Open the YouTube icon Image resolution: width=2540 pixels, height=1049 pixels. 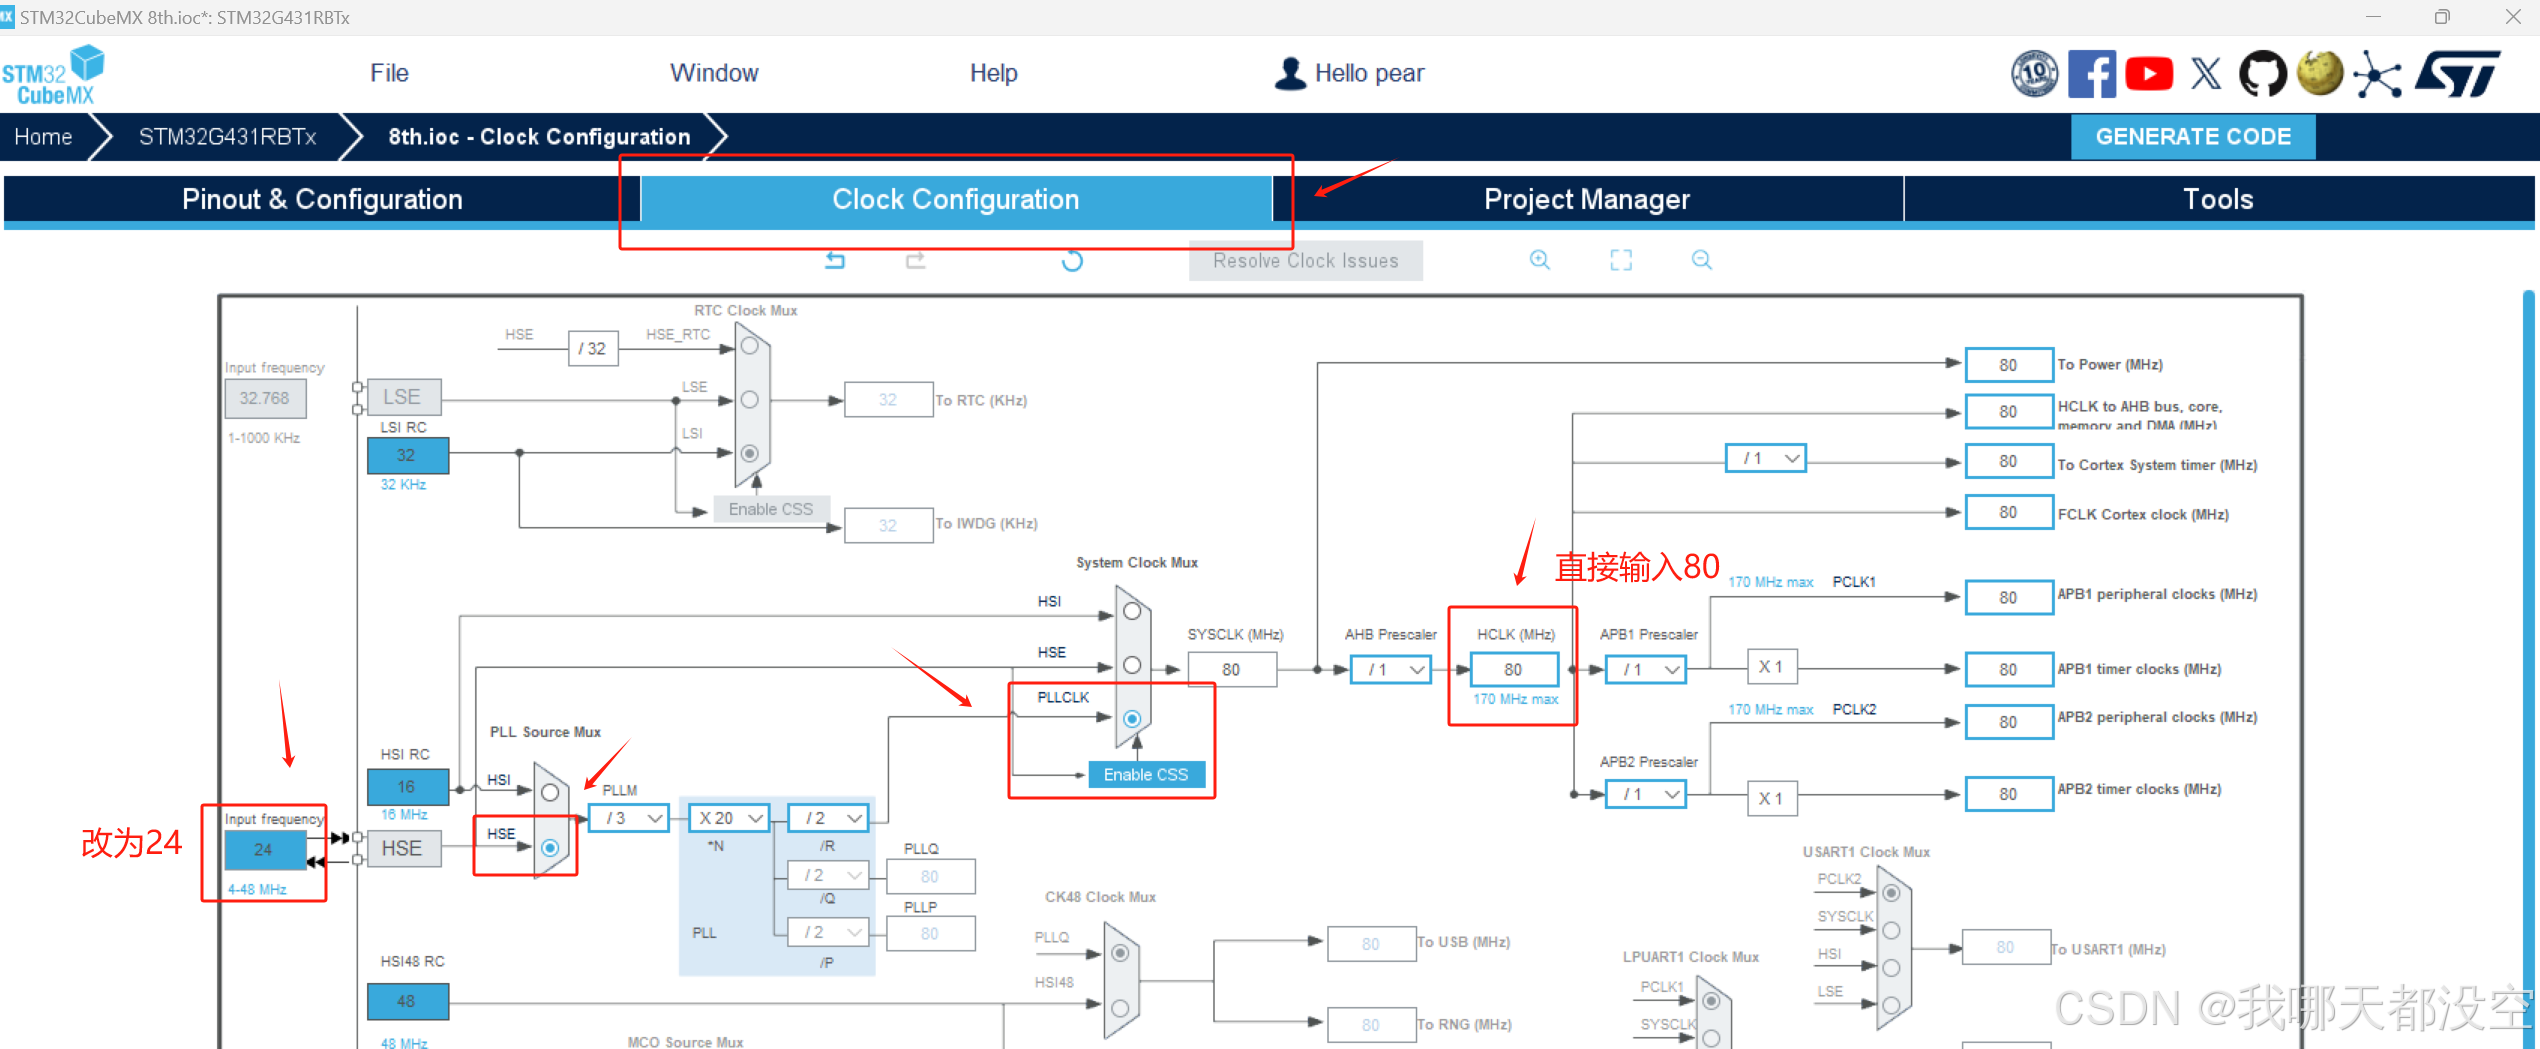pyautogui.click(x=2149, y=73)
